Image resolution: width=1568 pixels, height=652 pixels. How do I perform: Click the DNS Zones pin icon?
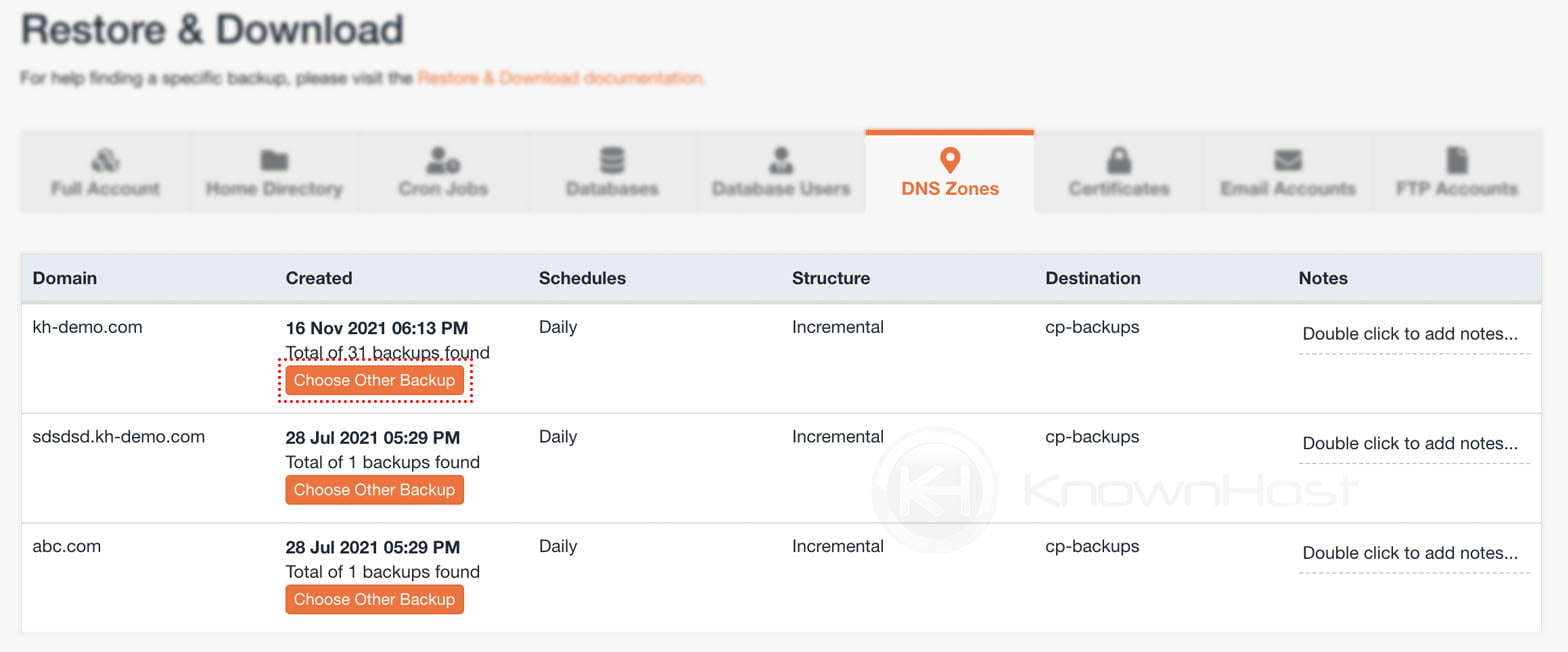click(x=950, y=159)
